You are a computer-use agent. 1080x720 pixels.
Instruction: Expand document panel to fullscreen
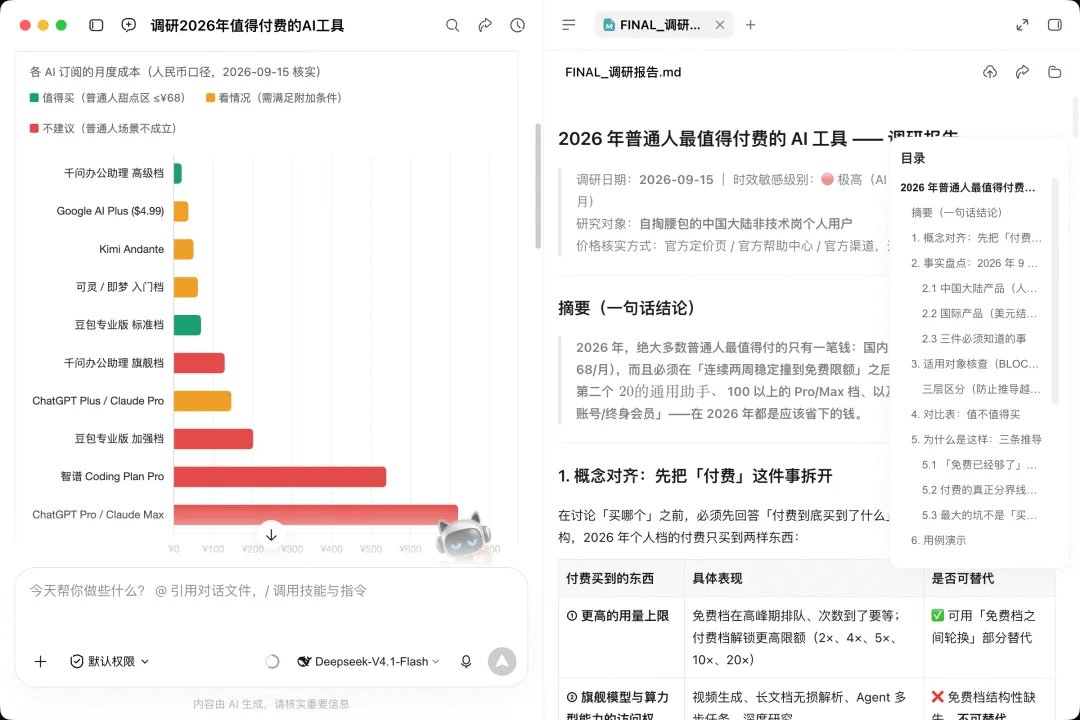point(1022,25)
